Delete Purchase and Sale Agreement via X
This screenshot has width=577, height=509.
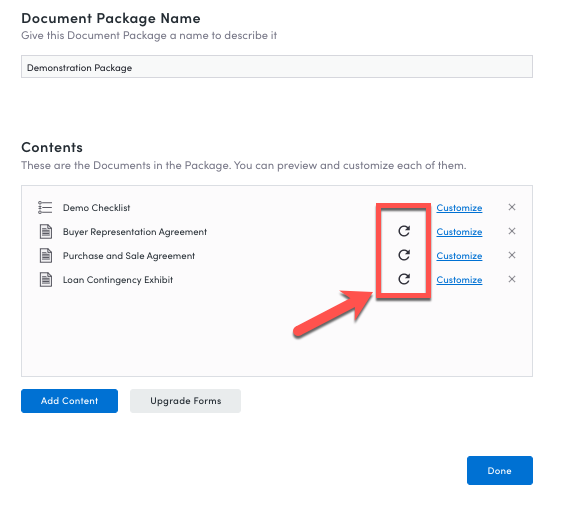coord(511,255)
